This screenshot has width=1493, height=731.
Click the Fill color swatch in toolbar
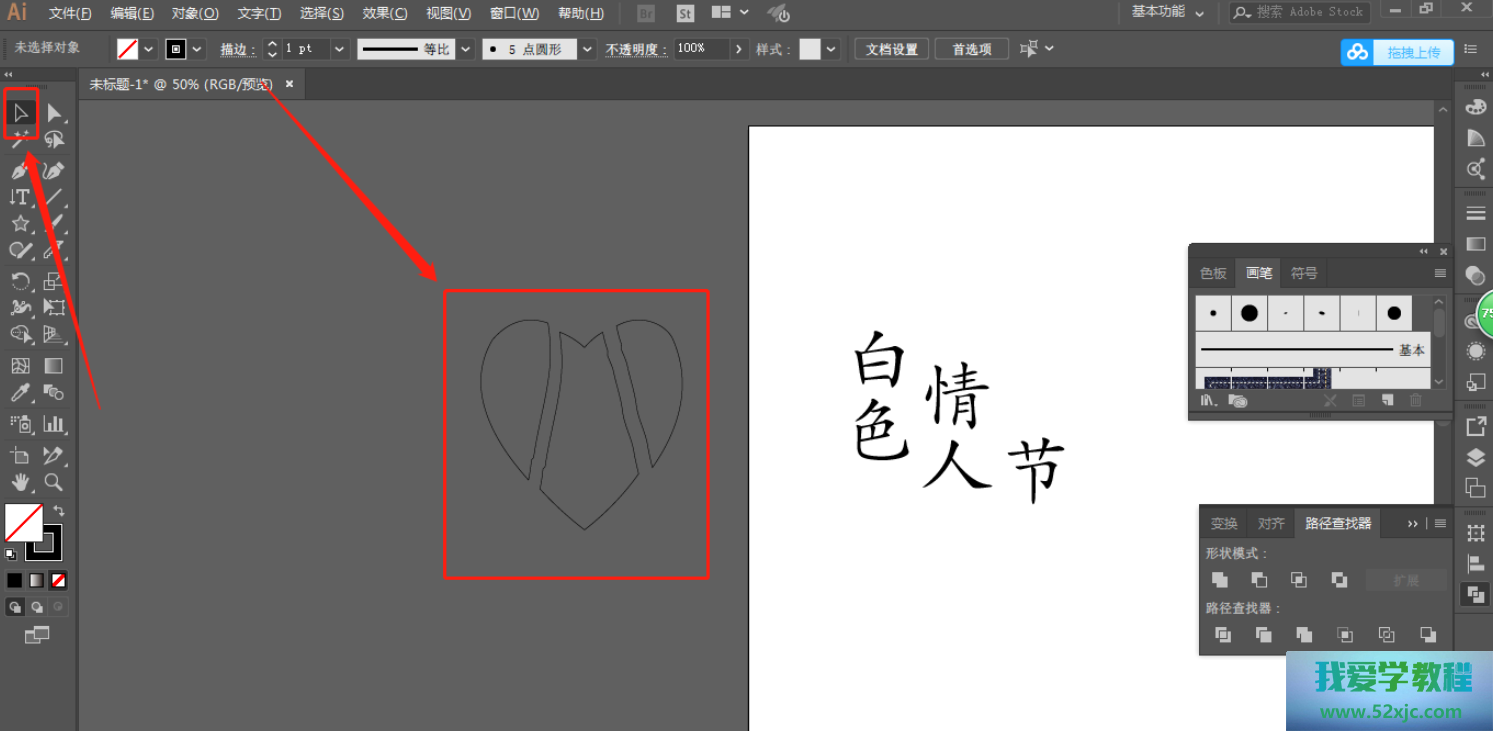point(22,522)
